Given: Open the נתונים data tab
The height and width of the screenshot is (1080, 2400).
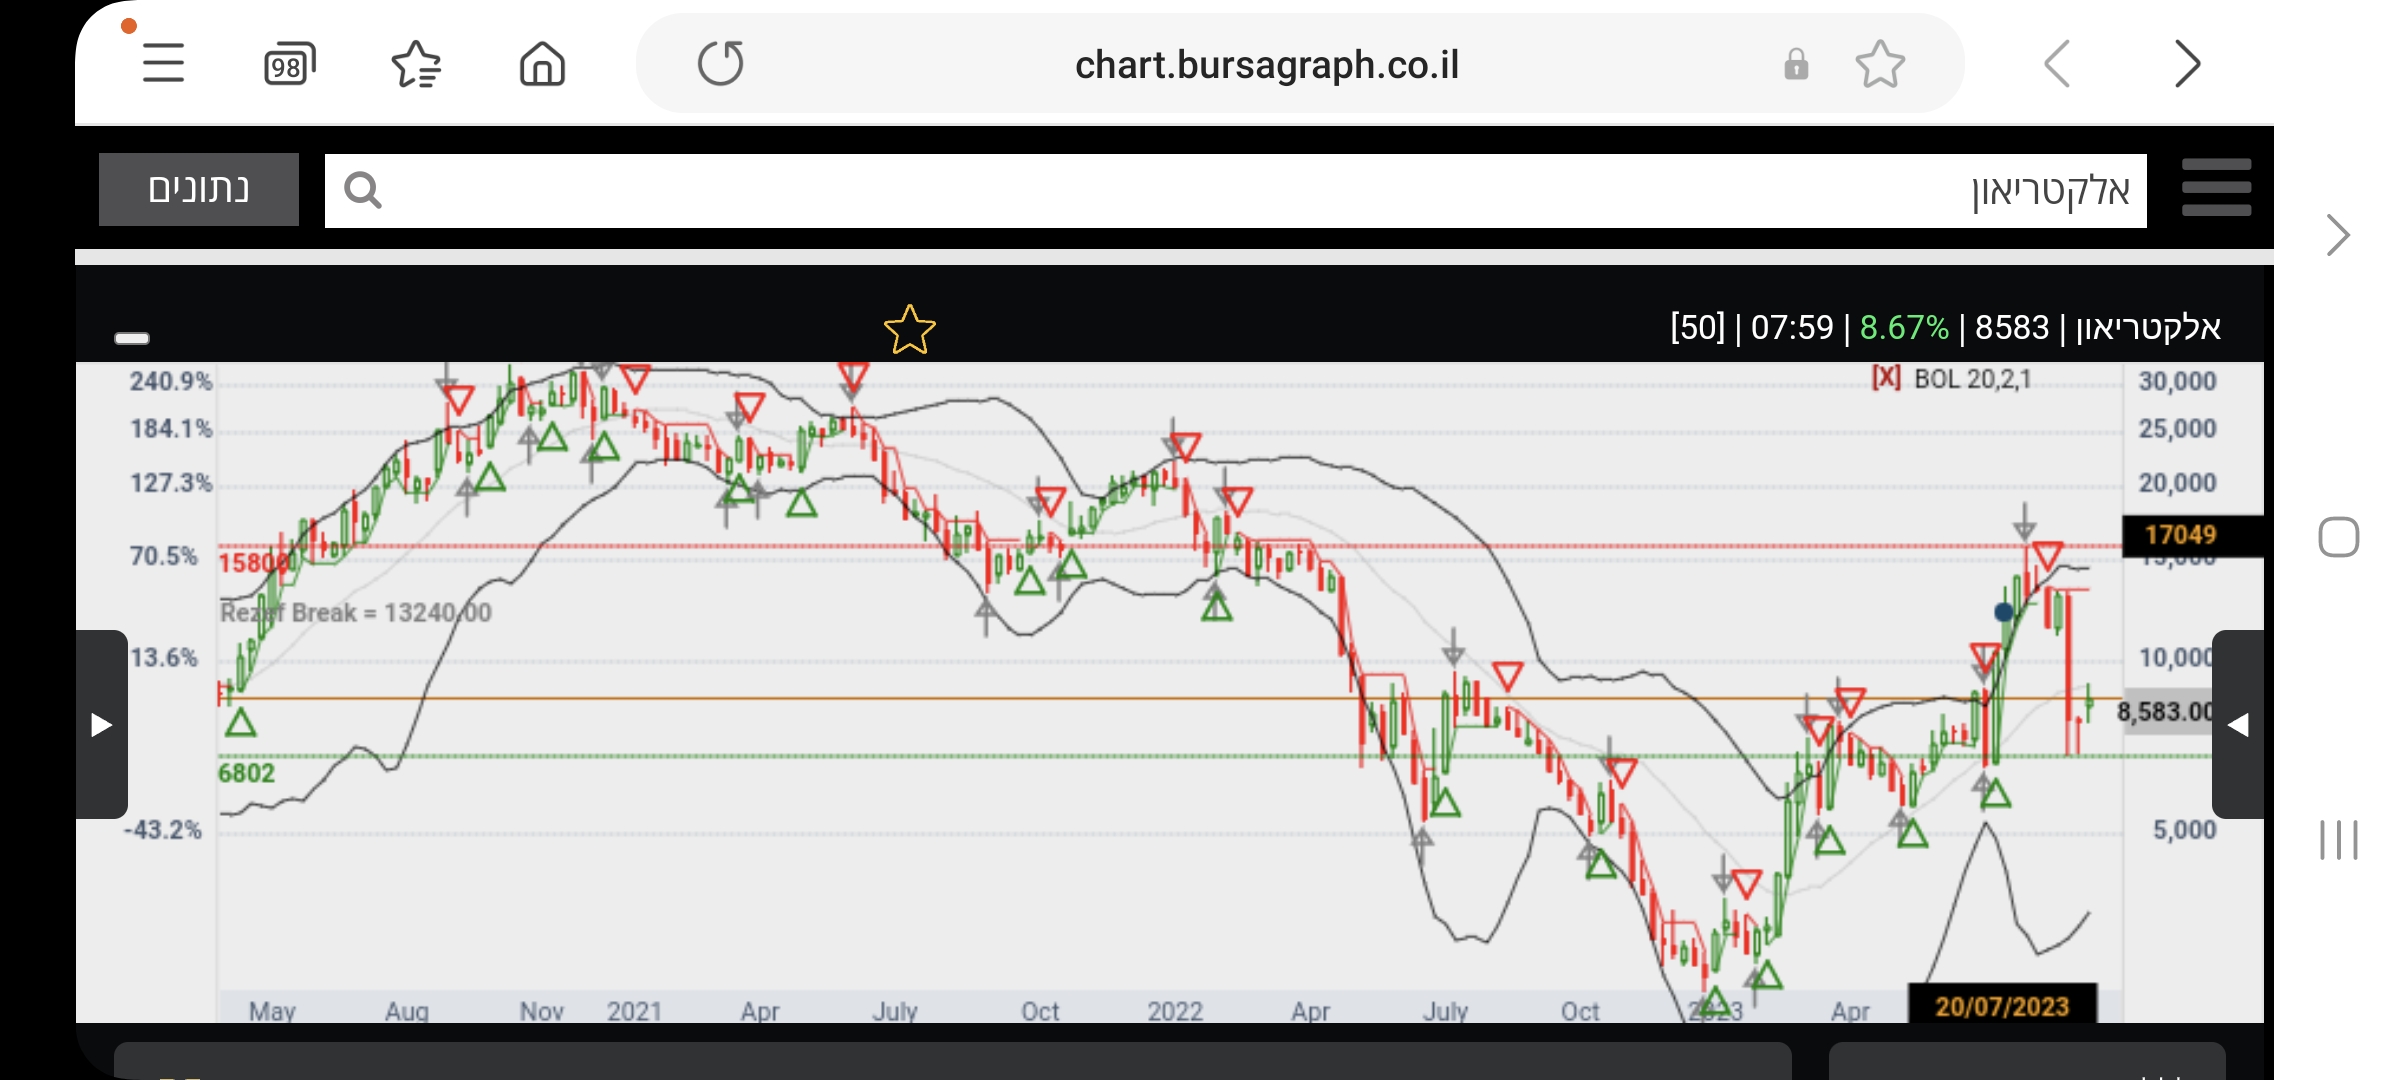Looking at the screenshot, I should click(199, 190).
